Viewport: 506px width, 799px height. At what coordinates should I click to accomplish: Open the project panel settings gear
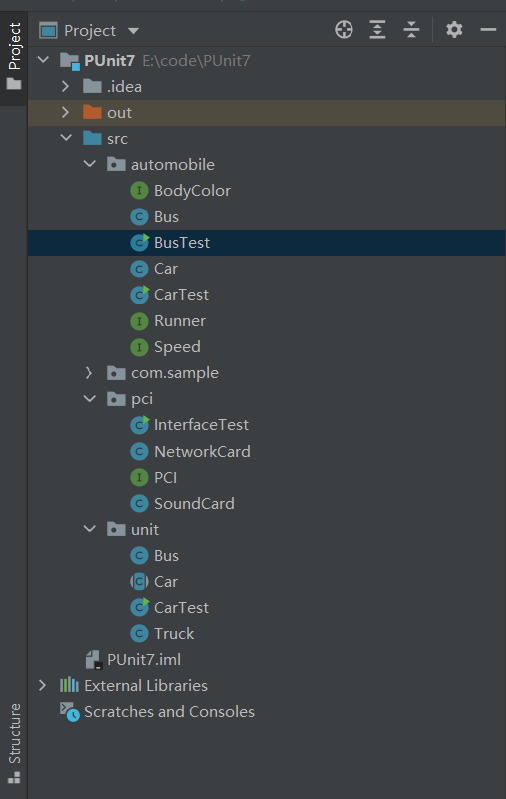click(454, 30)
